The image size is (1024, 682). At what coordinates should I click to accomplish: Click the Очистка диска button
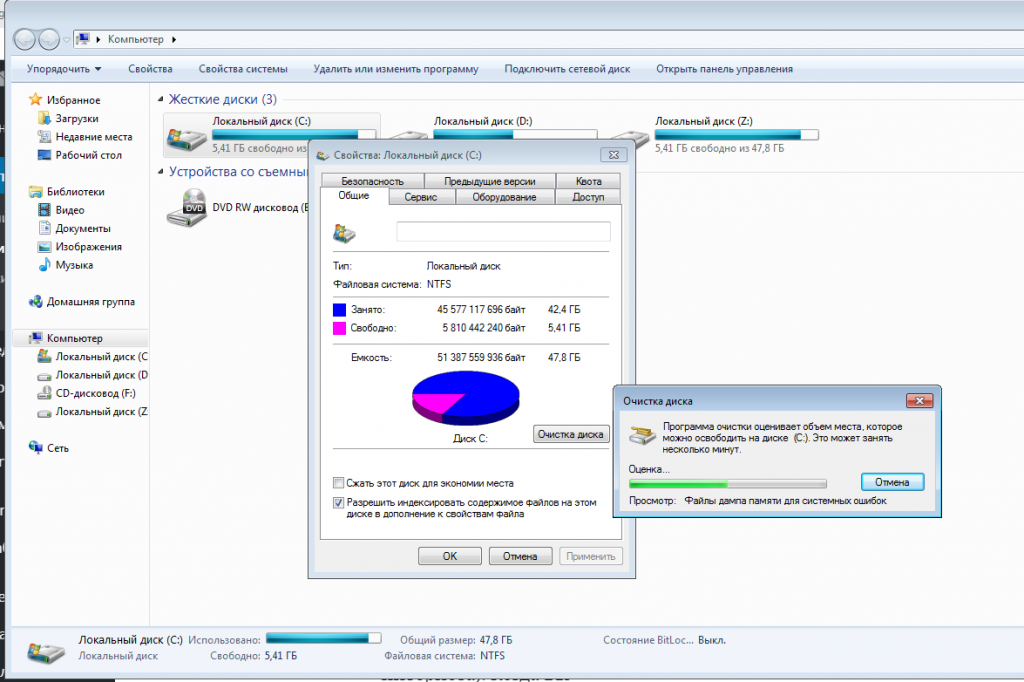[x=571, y=434]
